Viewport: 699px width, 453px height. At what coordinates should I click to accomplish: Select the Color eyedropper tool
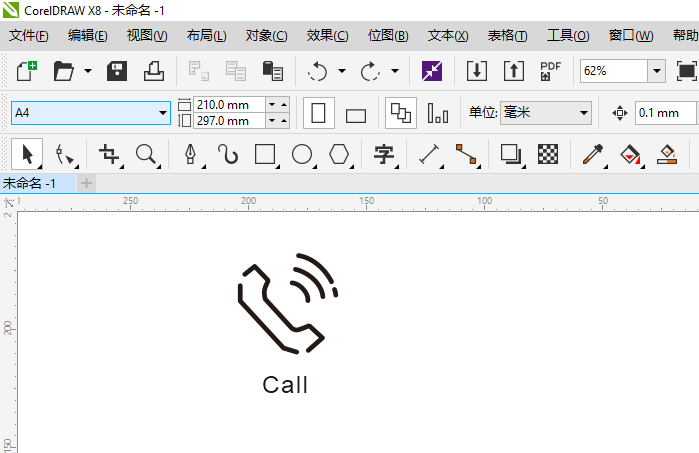[x=594, y=155]
